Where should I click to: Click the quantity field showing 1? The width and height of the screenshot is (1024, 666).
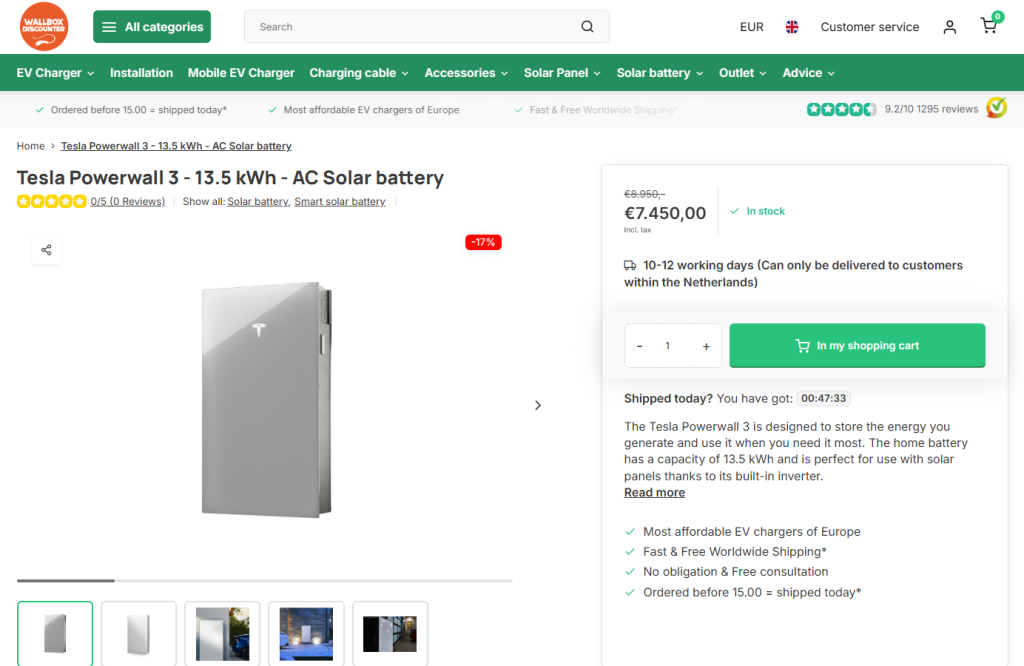coord(667,345)
